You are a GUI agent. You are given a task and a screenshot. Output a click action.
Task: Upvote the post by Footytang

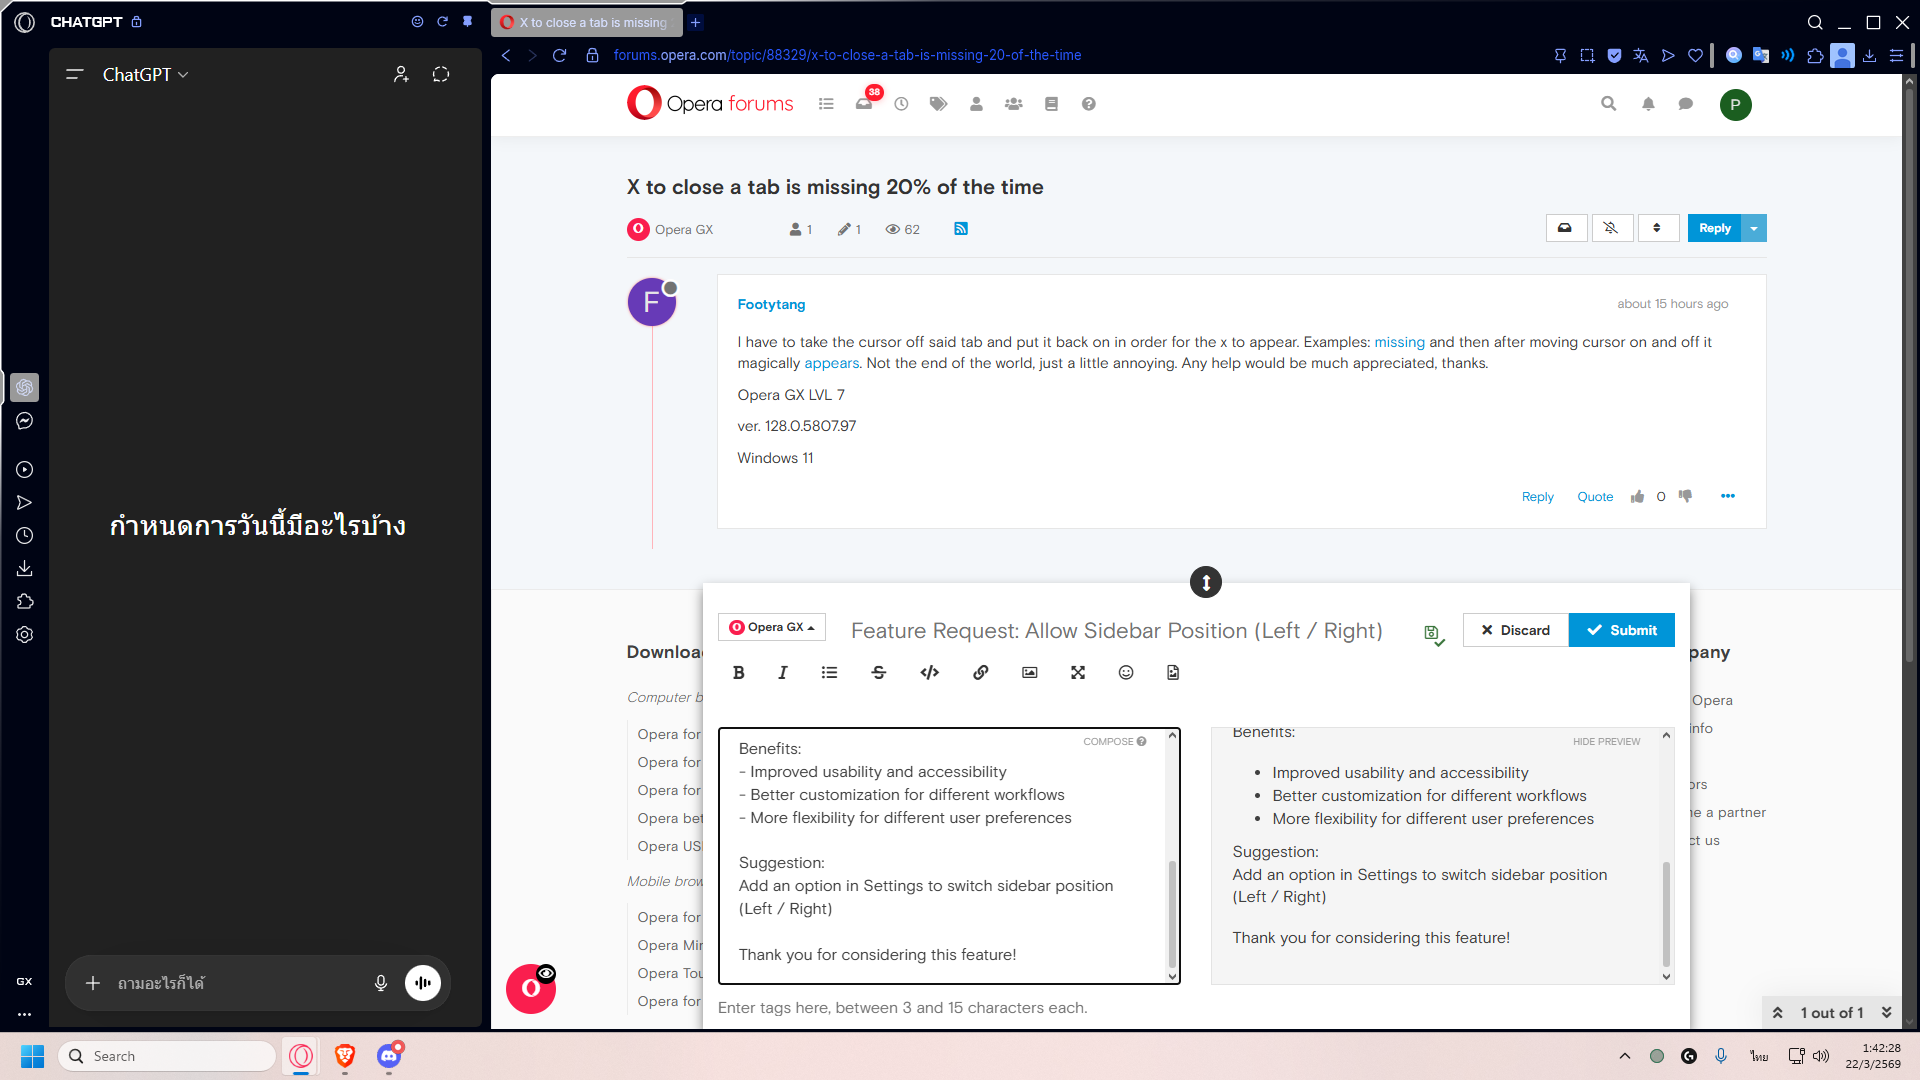(x=1637, y=497)
